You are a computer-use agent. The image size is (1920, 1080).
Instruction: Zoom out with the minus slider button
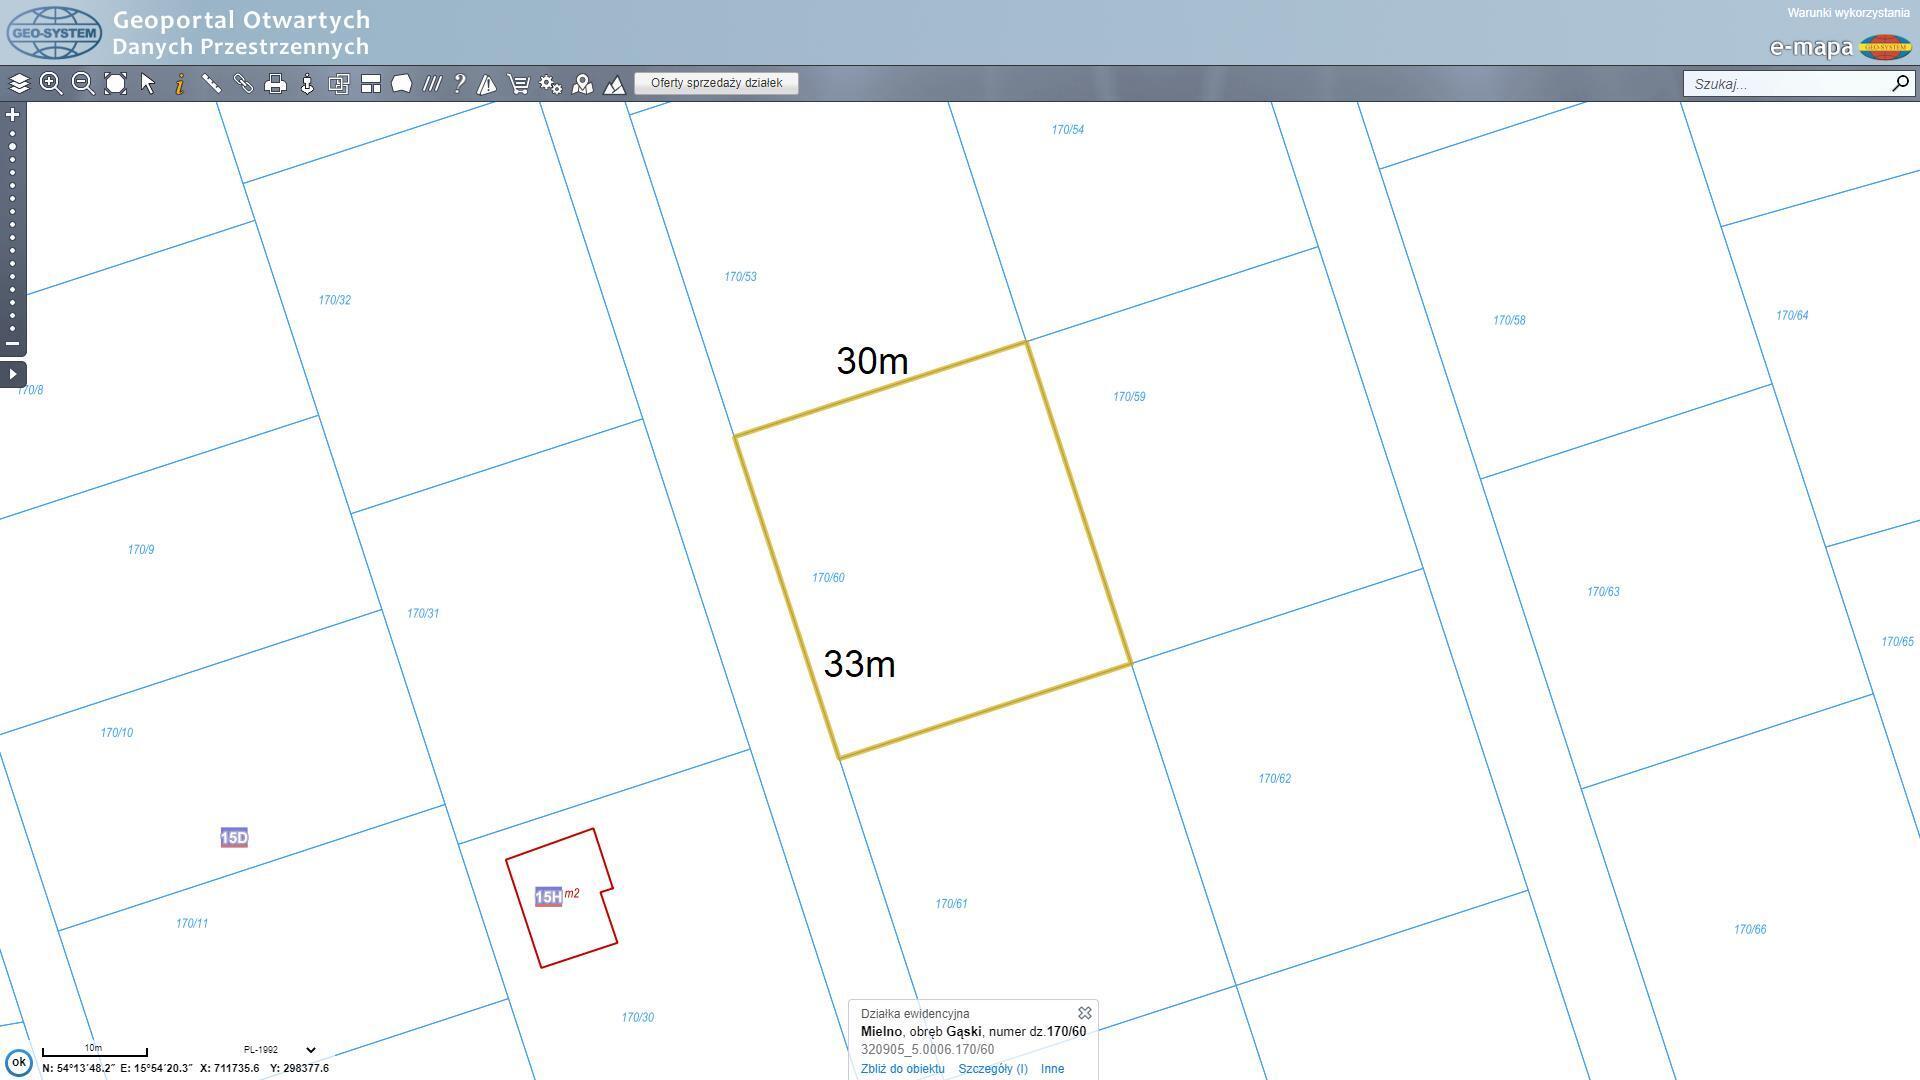[x=12, y=344]
